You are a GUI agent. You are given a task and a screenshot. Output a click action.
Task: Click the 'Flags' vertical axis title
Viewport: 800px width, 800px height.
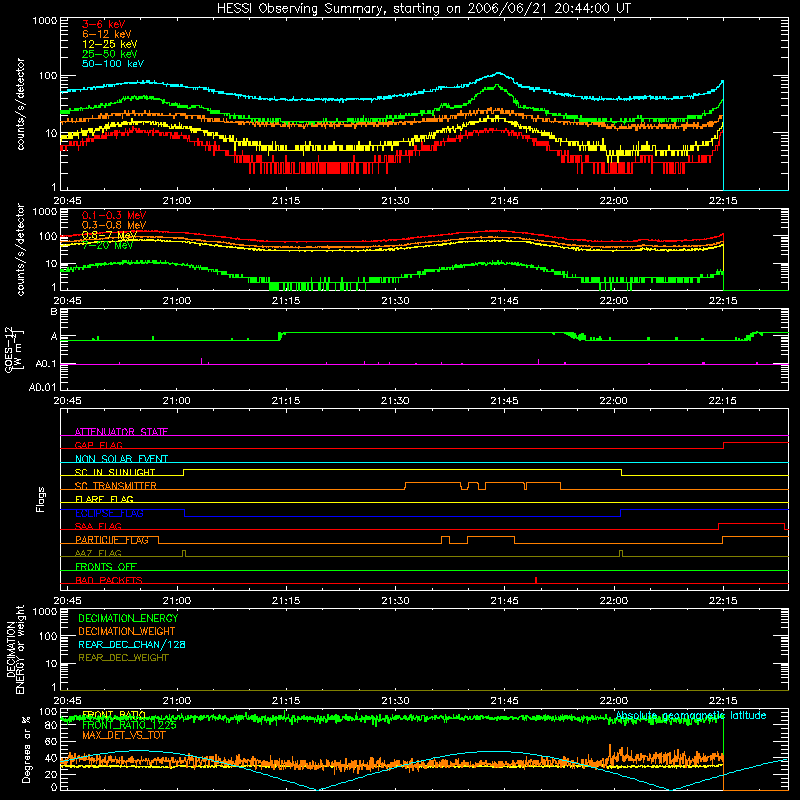tap(41, 499)
